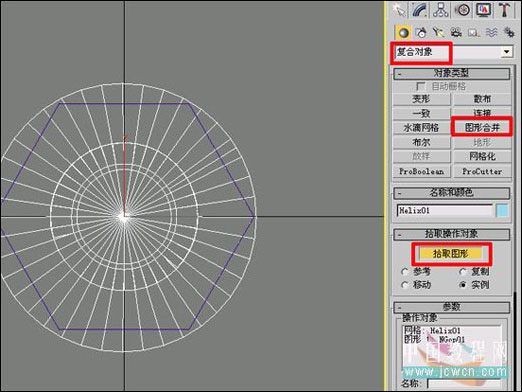Open the Modify command panel tab

(420, 10)
